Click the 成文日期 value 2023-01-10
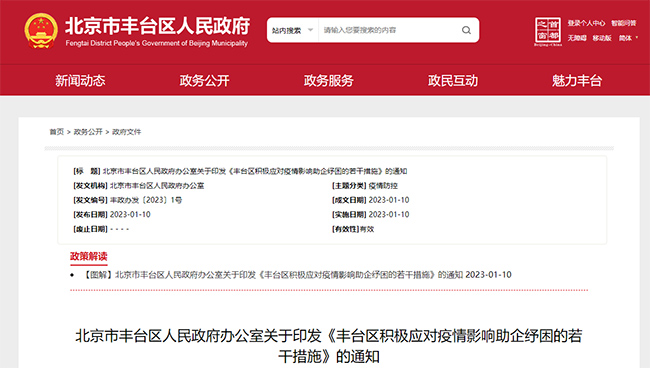The width and height of the screenshot is (650, 368). (389, 200)
